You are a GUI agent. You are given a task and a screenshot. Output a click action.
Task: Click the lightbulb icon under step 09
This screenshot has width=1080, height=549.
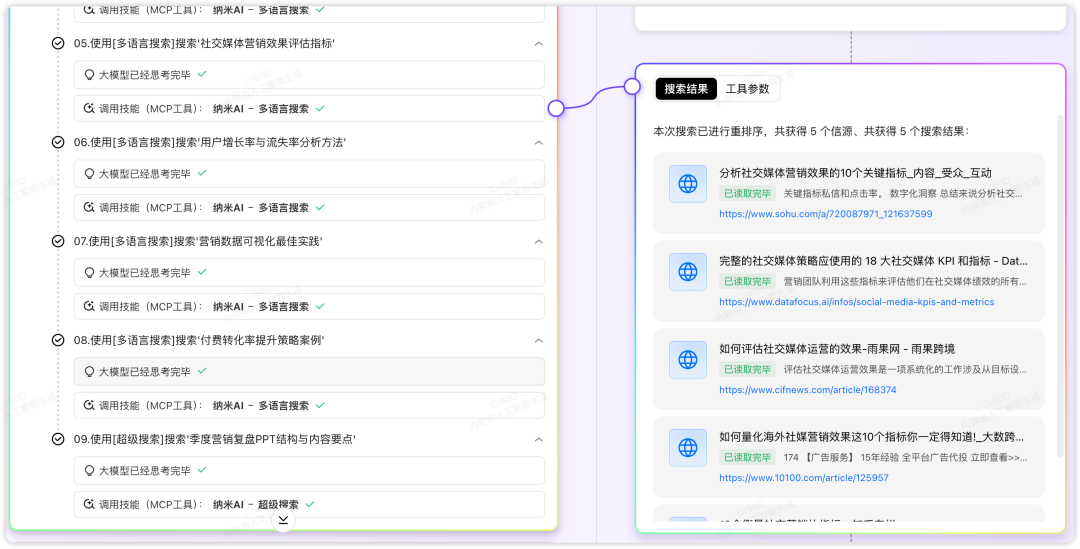[x=89, y=470]
